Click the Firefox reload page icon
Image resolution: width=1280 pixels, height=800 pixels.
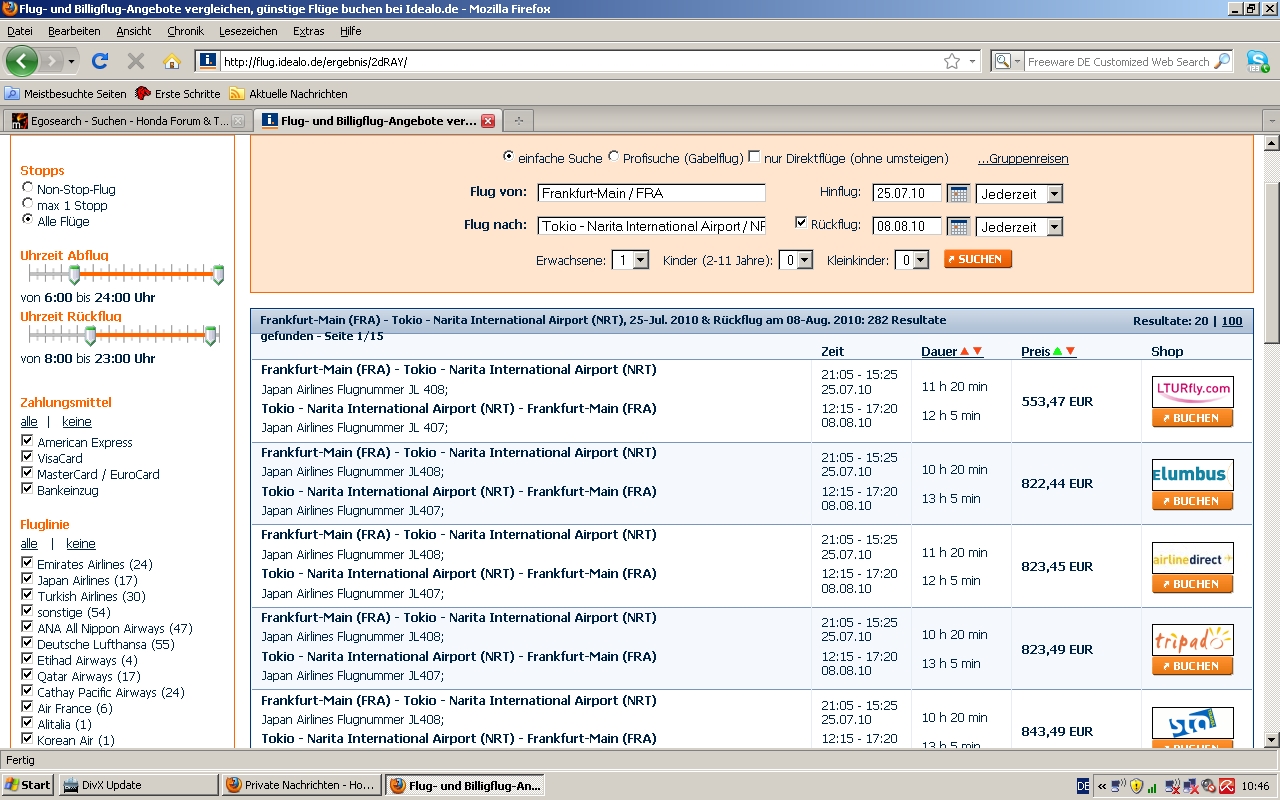pyautogui.click(x=99, y=61)
